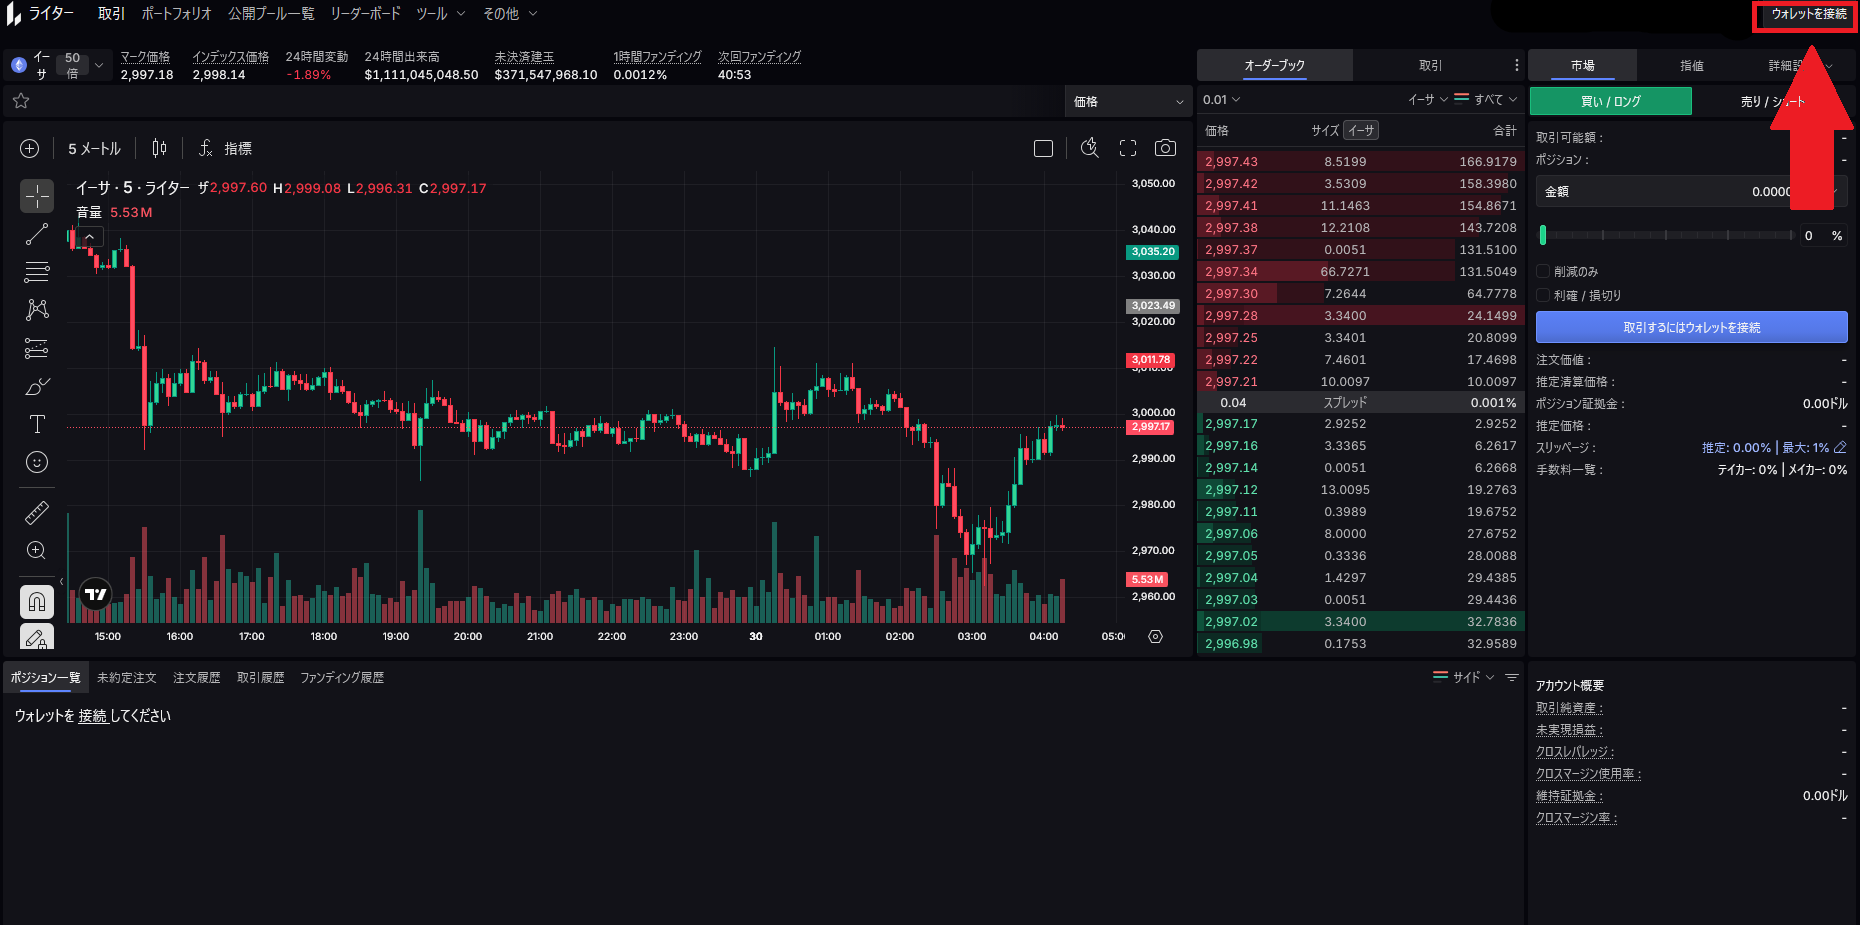
Task: Open the candlestick chart type selector
Action: point(159,148)
